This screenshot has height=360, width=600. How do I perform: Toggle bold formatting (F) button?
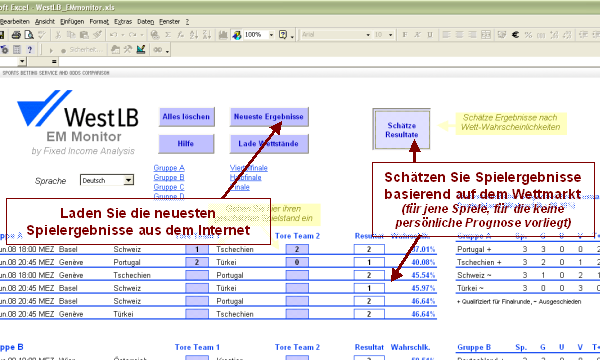tap(405, 35)
